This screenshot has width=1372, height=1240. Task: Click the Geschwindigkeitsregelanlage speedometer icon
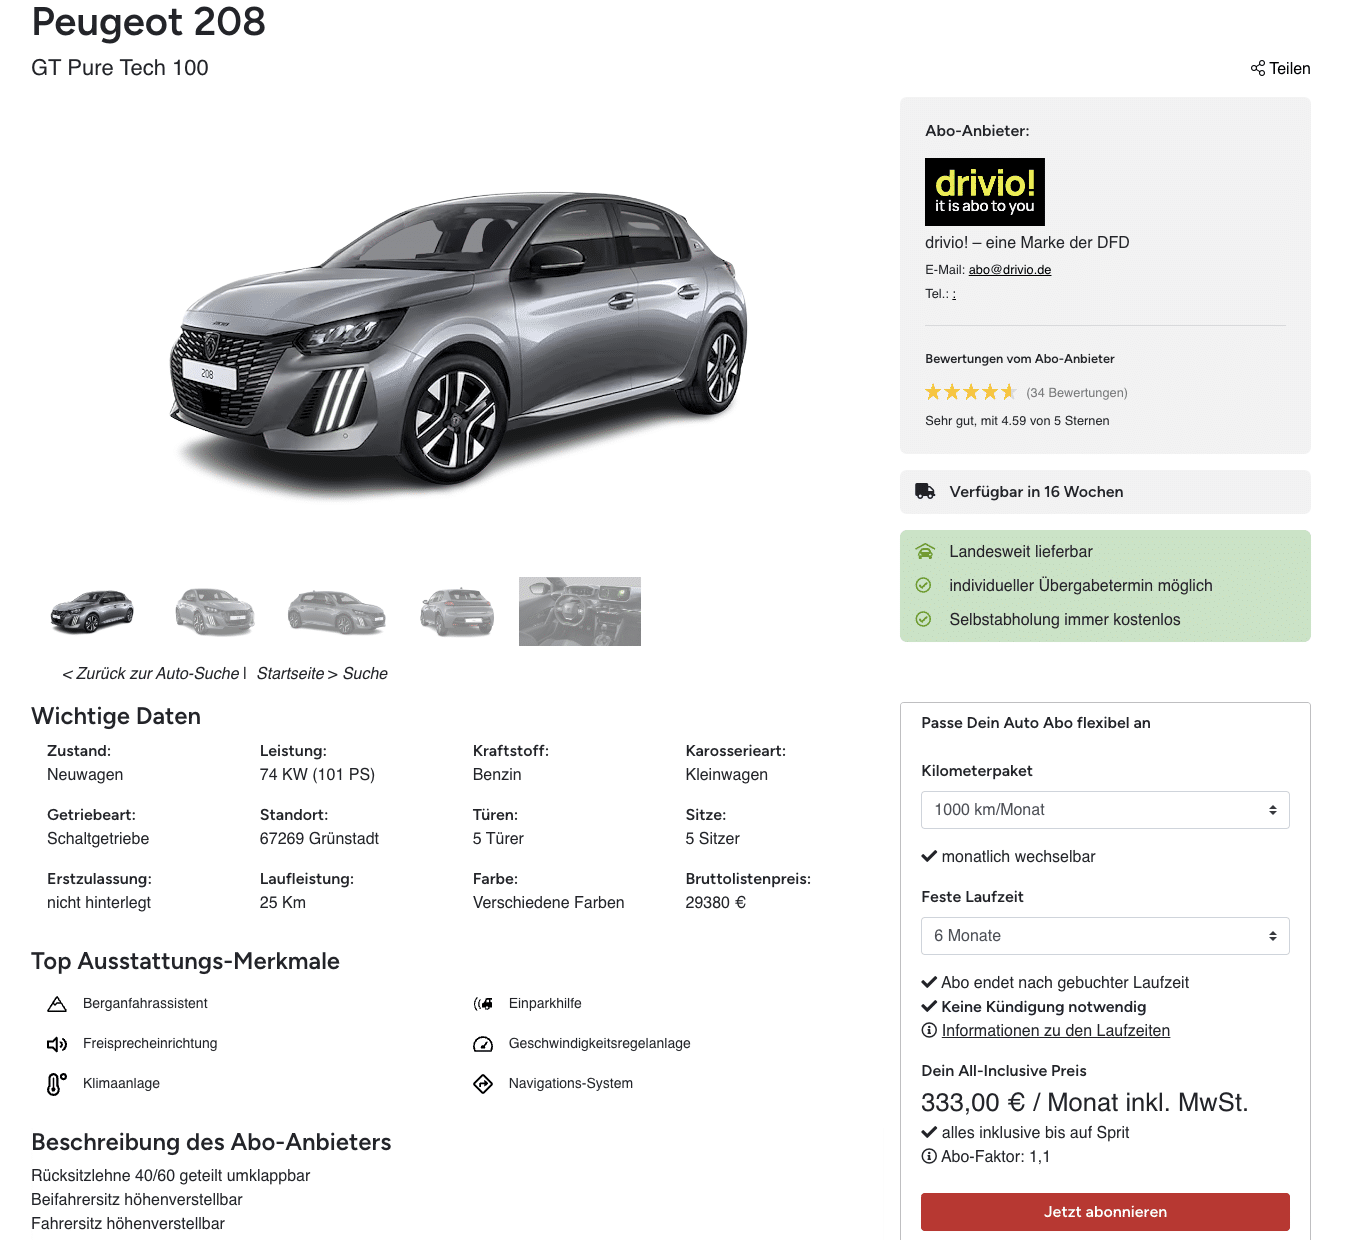(x=483, y=1044)
